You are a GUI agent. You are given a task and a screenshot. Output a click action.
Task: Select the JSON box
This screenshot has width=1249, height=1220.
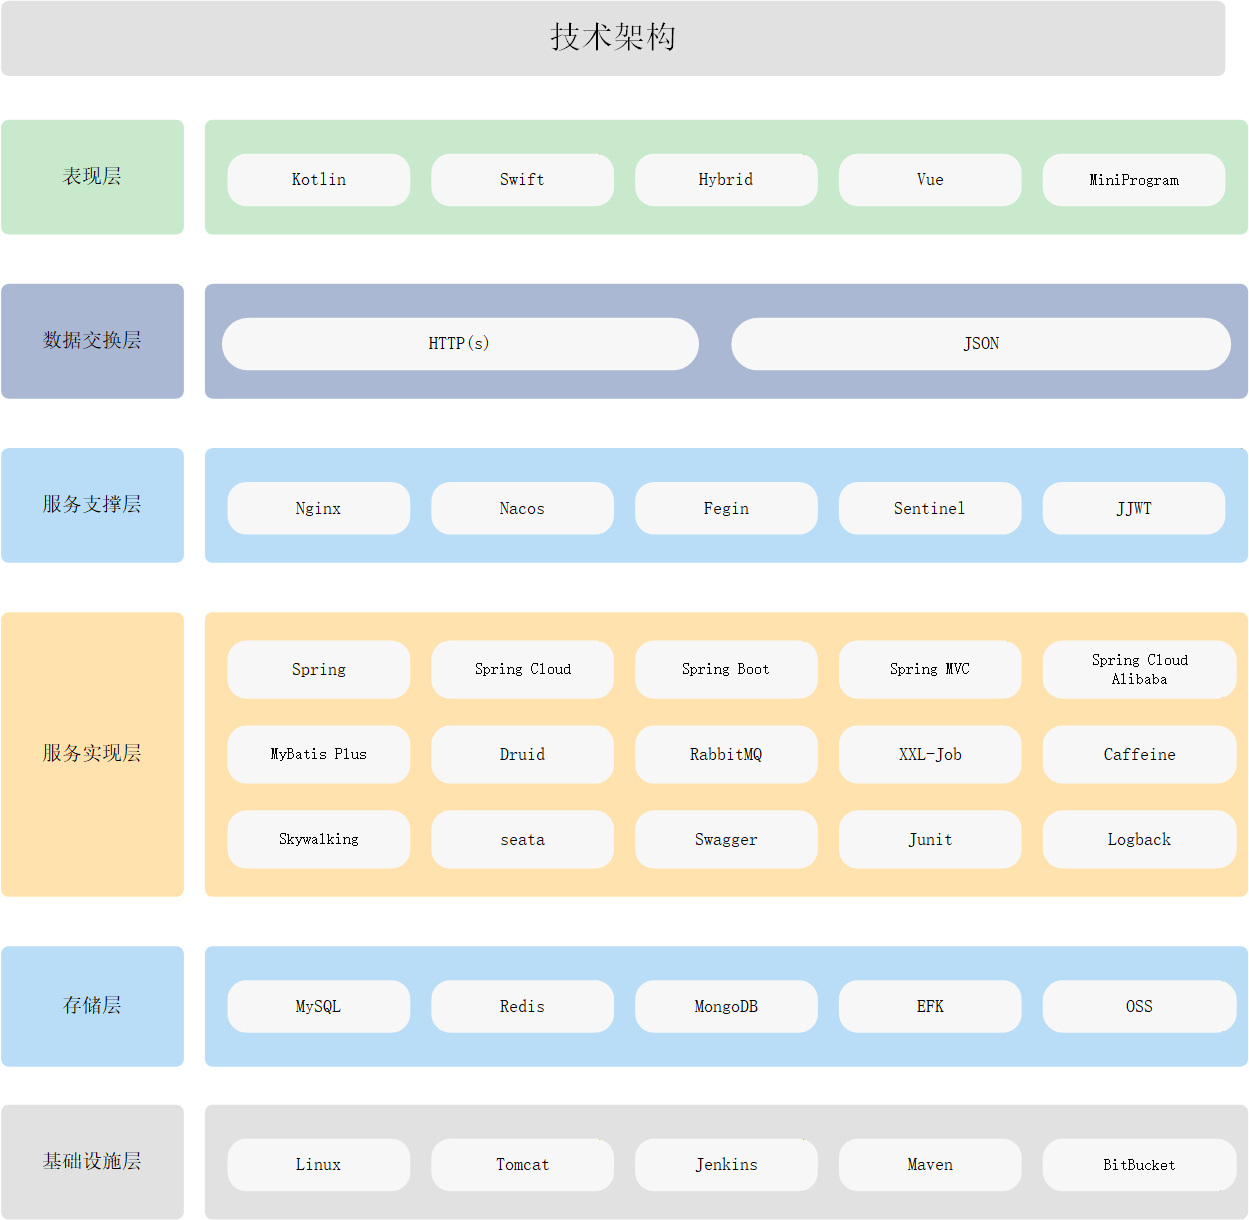[981, 344]
